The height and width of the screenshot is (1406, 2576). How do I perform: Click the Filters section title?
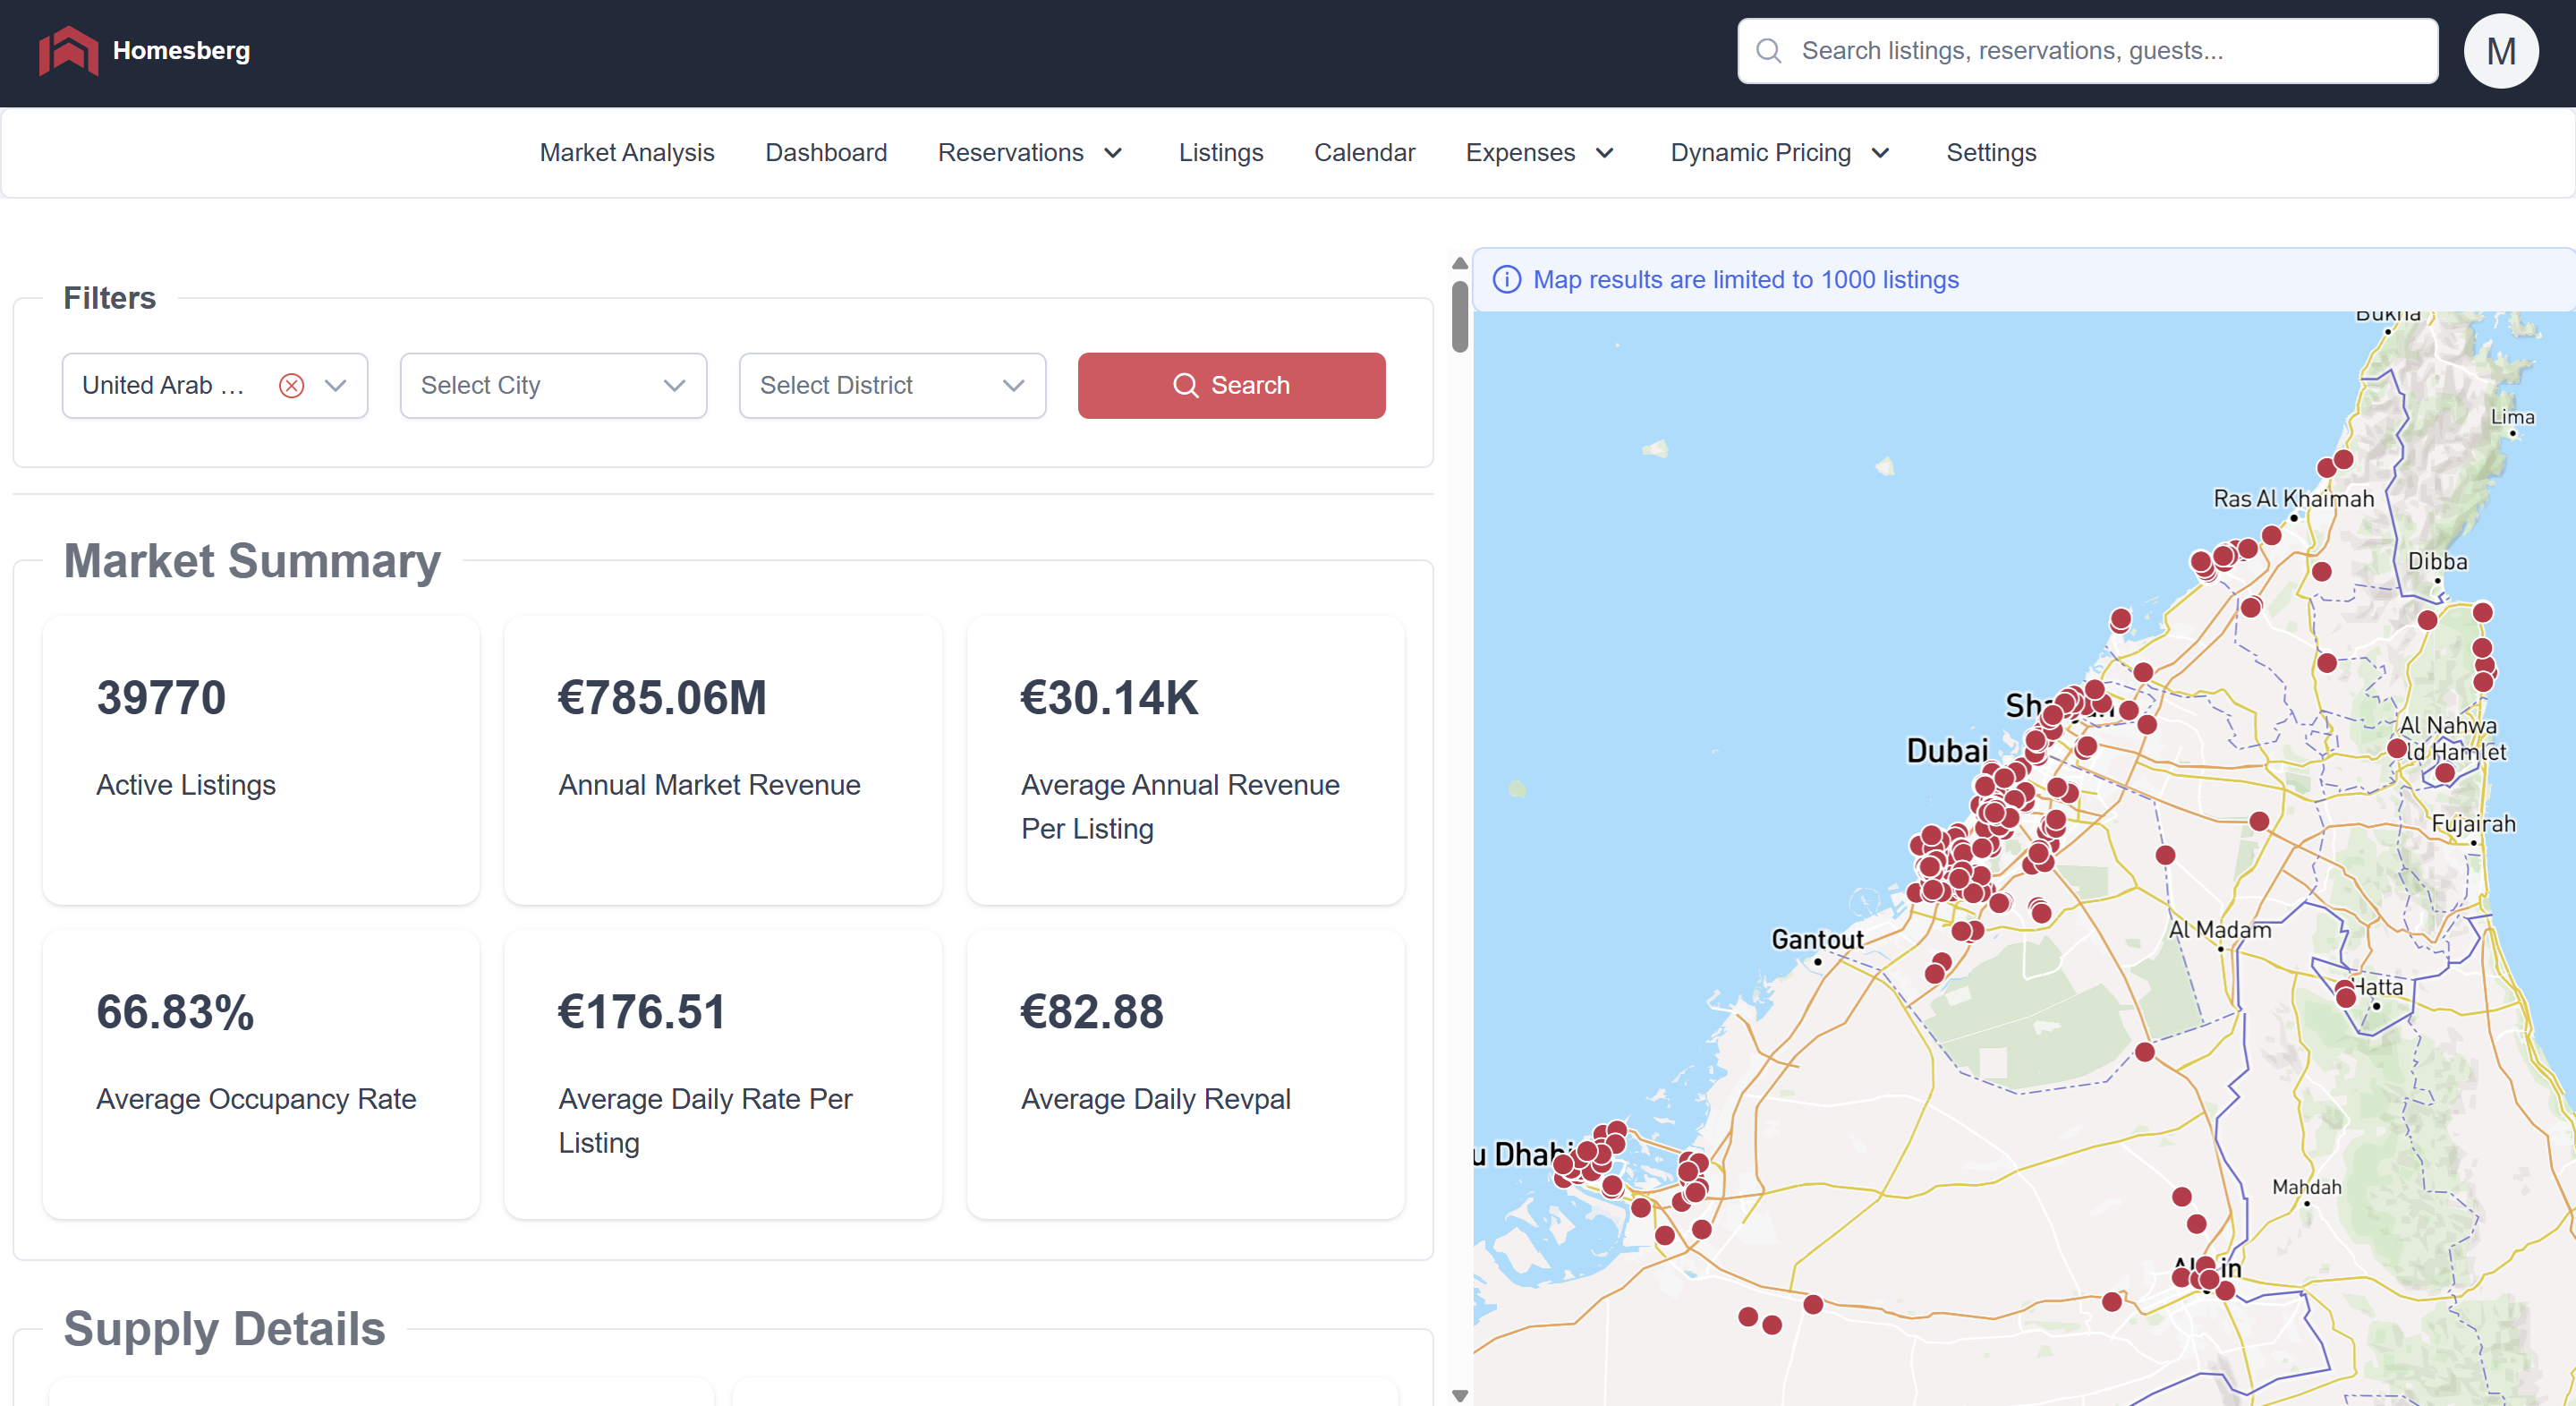pos(109,298)
